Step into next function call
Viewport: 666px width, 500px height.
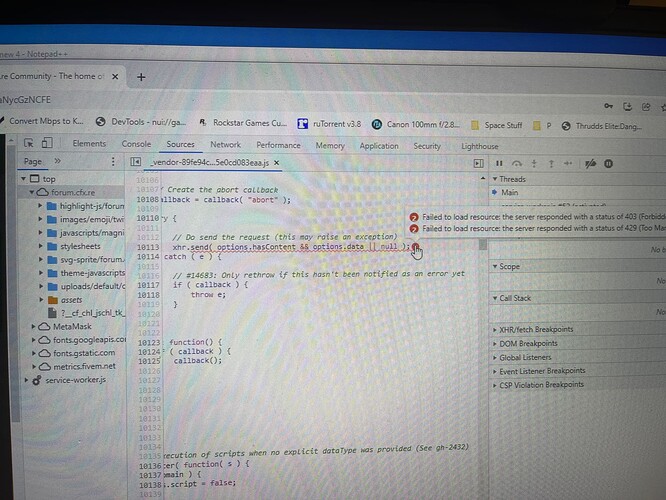pyautogui.click(x=534, y=164)
